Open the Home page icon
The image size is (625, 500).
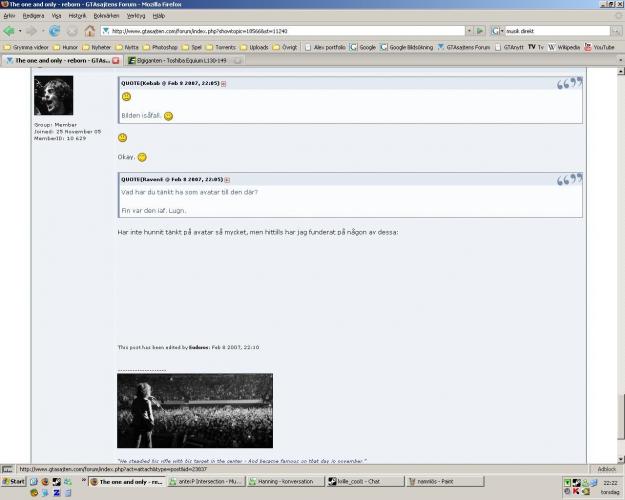tap(90, 31)
